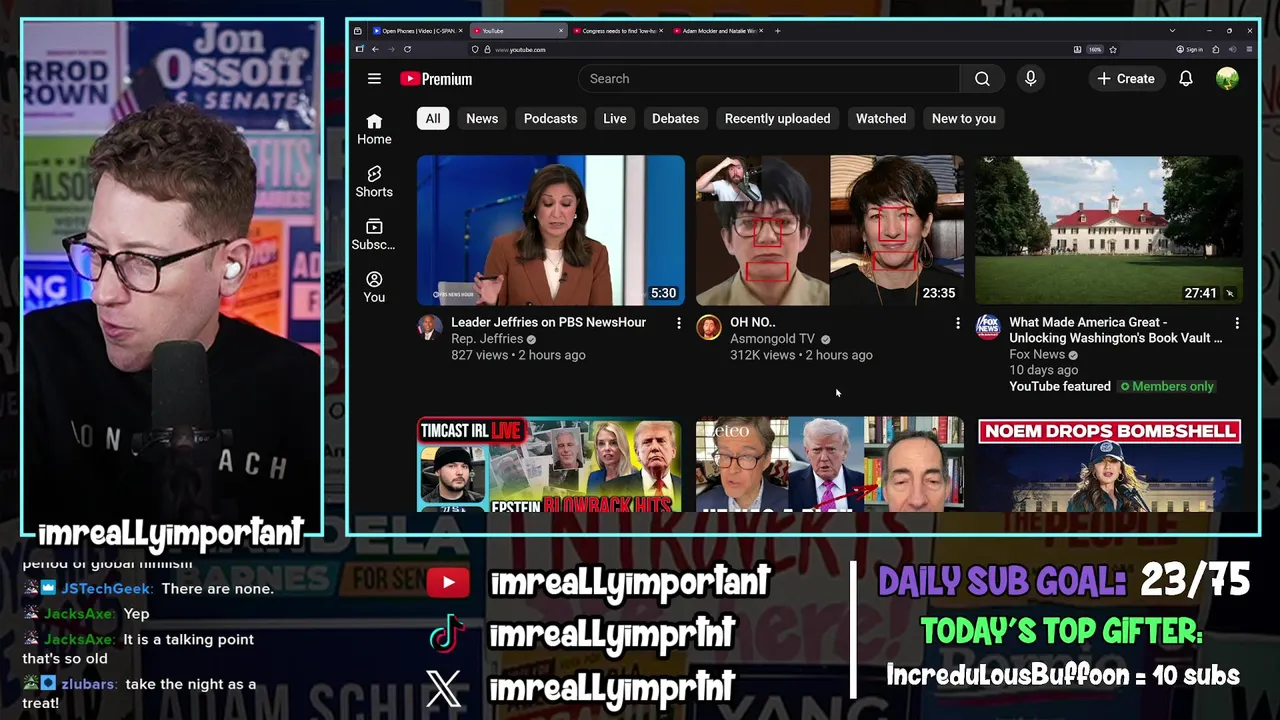Click the Rep. Jeffries channel avatar
1280x720 pixels.
pyautogui.click(x=429, y=327)
